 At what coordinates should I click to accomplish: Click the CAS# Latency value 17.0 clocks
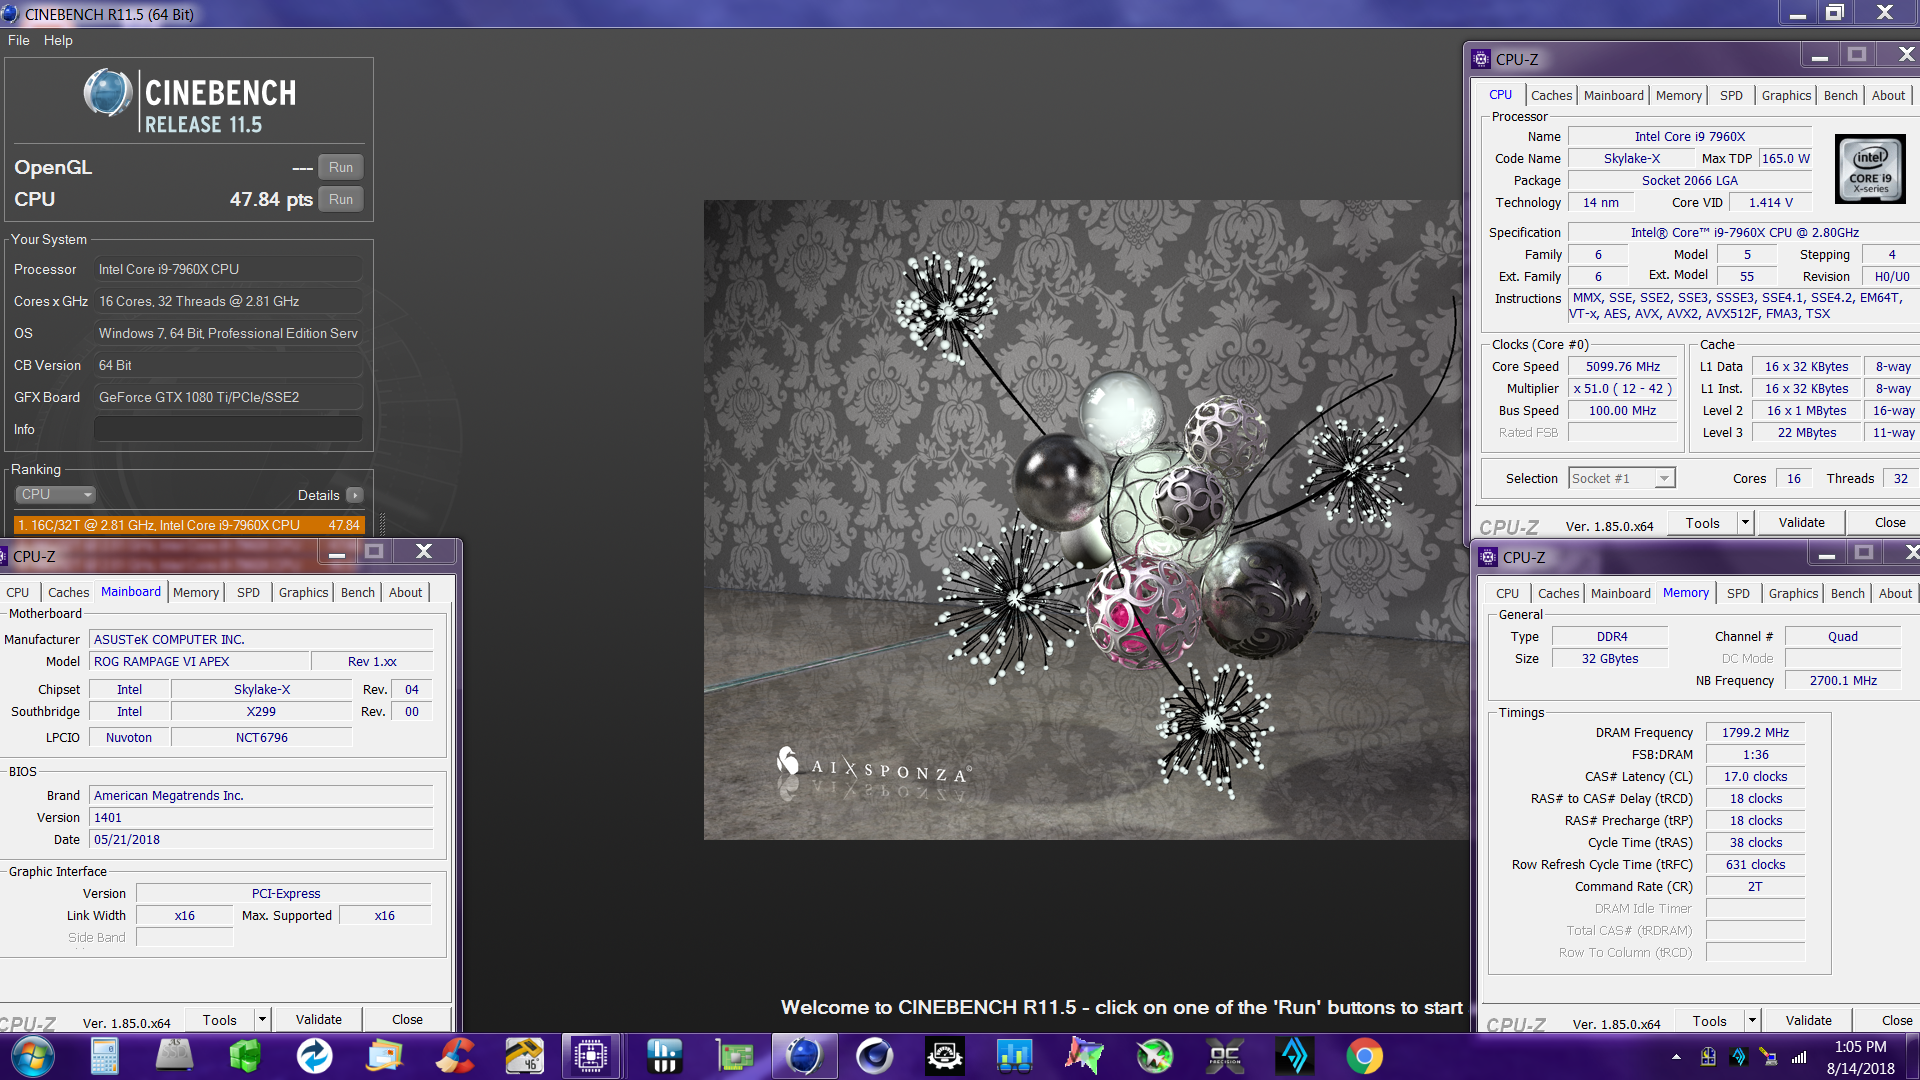(x=1755, y=777)
